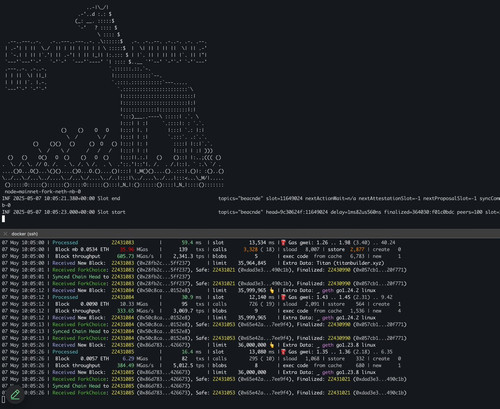Click the orange '3,328' calls value
Screen dimensions: 500x409
point(251,249)
